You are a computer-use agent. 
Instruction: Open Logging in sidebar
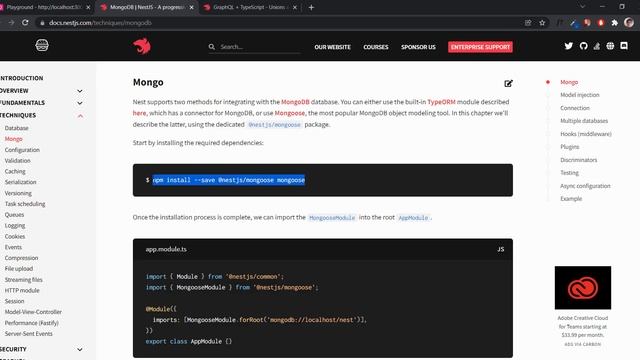[15, 225]
